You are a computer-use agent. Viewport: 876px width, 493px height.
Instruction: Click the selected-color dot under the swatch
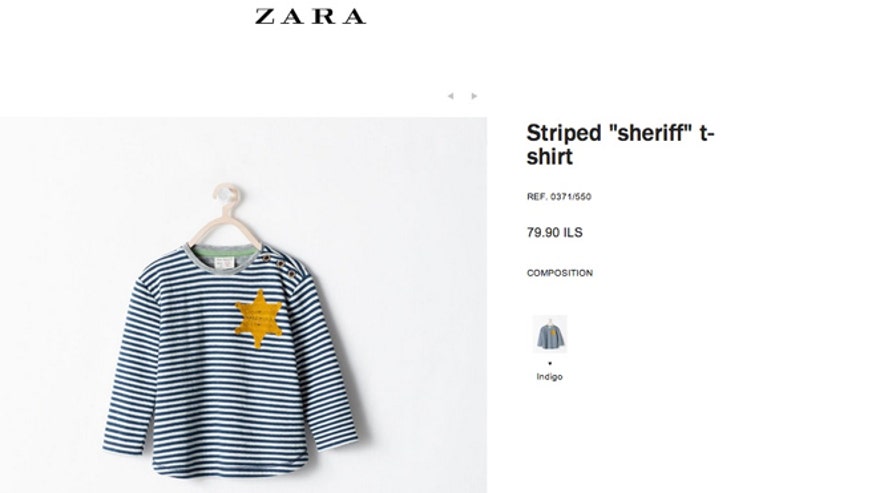tap(550, 363)
